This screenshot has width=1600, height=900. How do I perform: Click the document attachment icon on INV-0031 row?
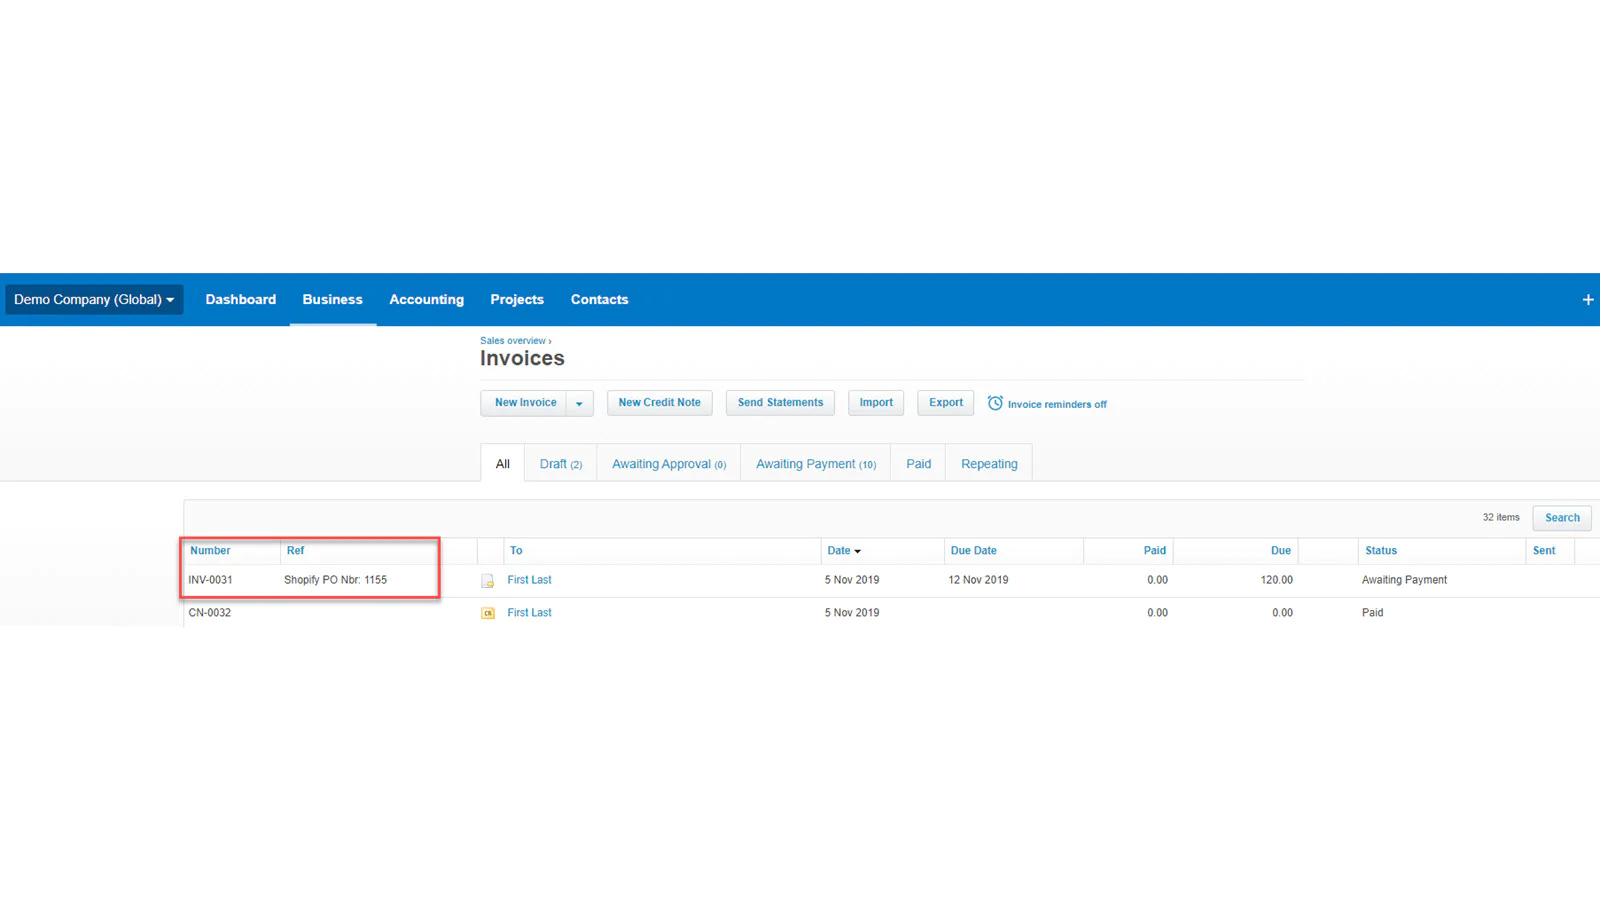(487, 579)
